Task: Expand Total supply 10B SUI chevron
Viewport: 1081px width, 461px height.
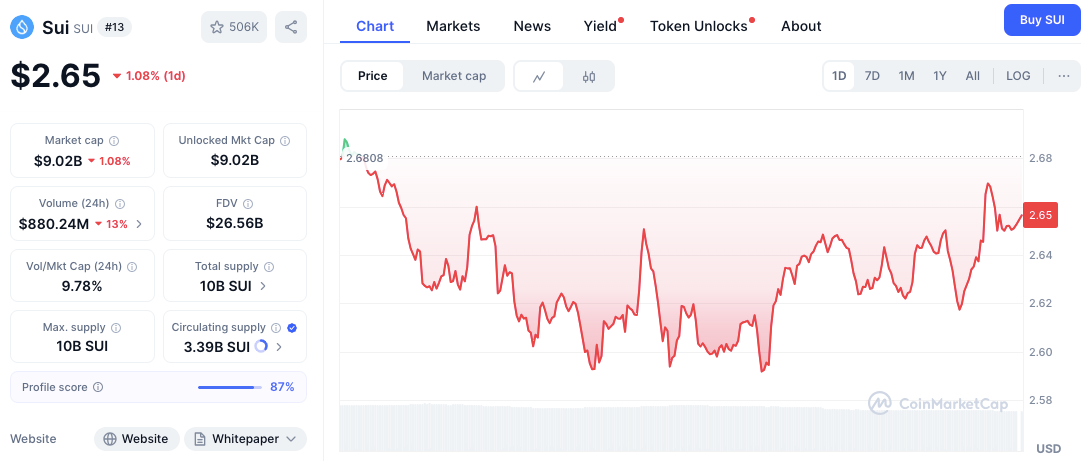Action: coord(263,286)
